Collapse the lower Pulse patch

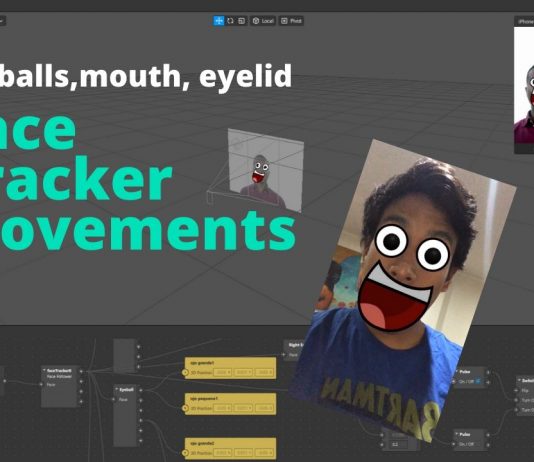(457, 434)
